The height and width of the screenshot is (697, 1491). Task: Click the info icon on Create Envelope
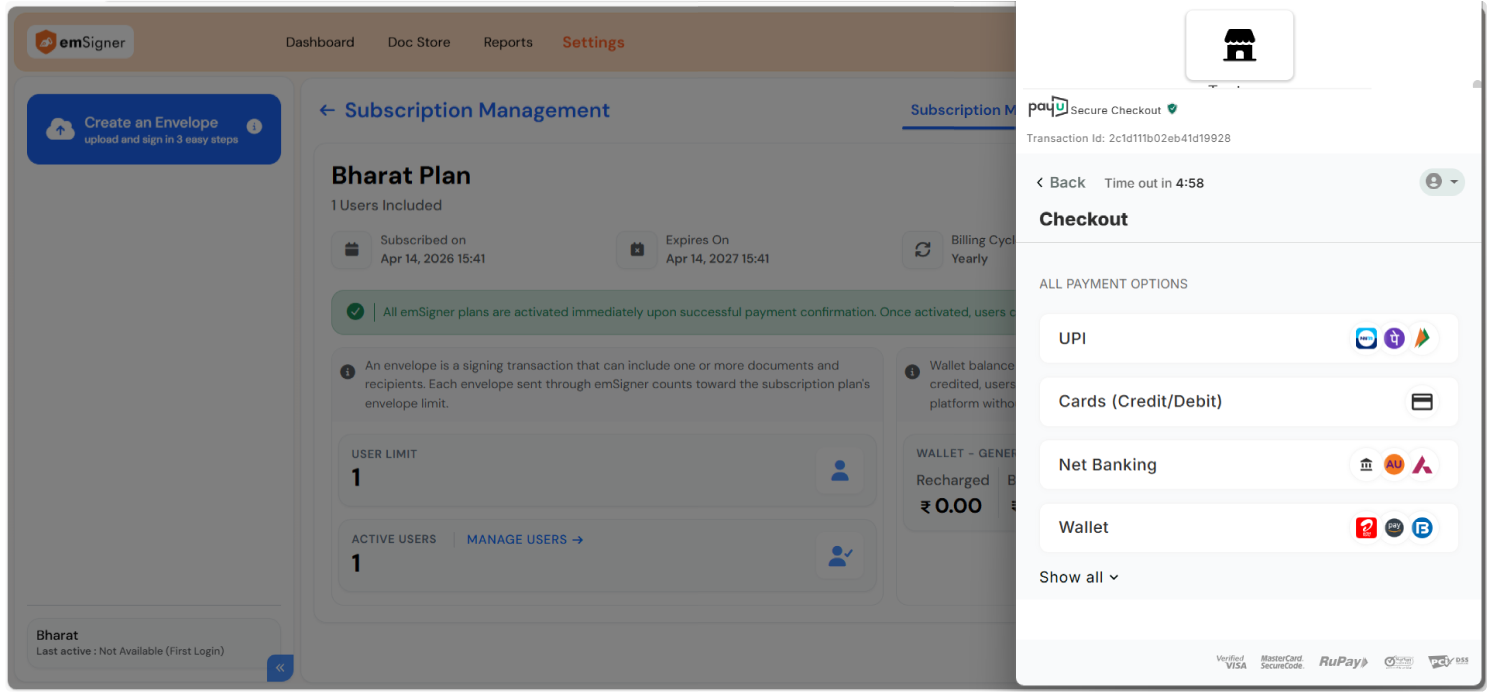pos(254,127)
